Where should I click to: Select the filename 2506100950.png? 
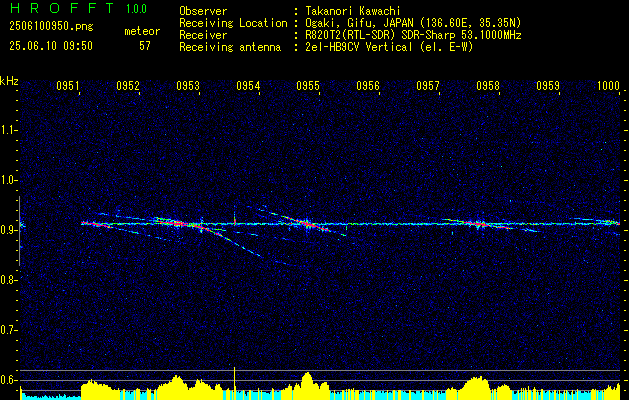[51, 26]
